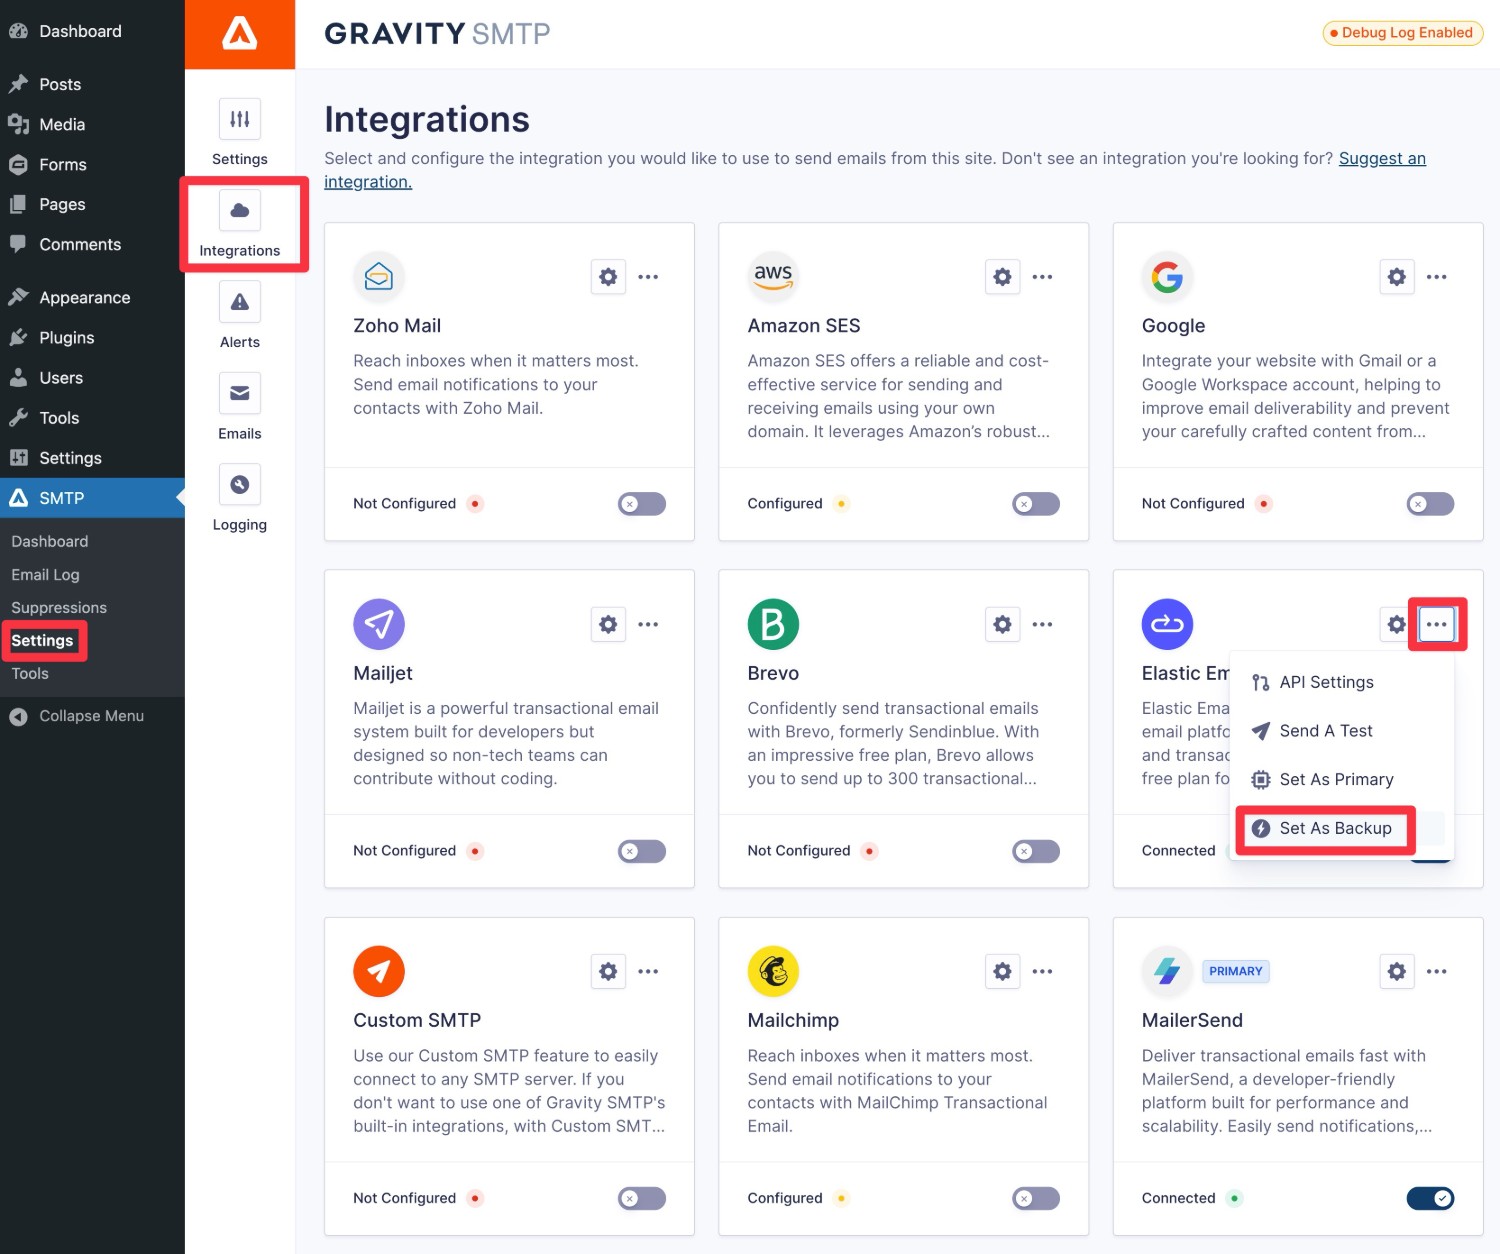Select API Settings from the menu

(x=1341, y=682)
